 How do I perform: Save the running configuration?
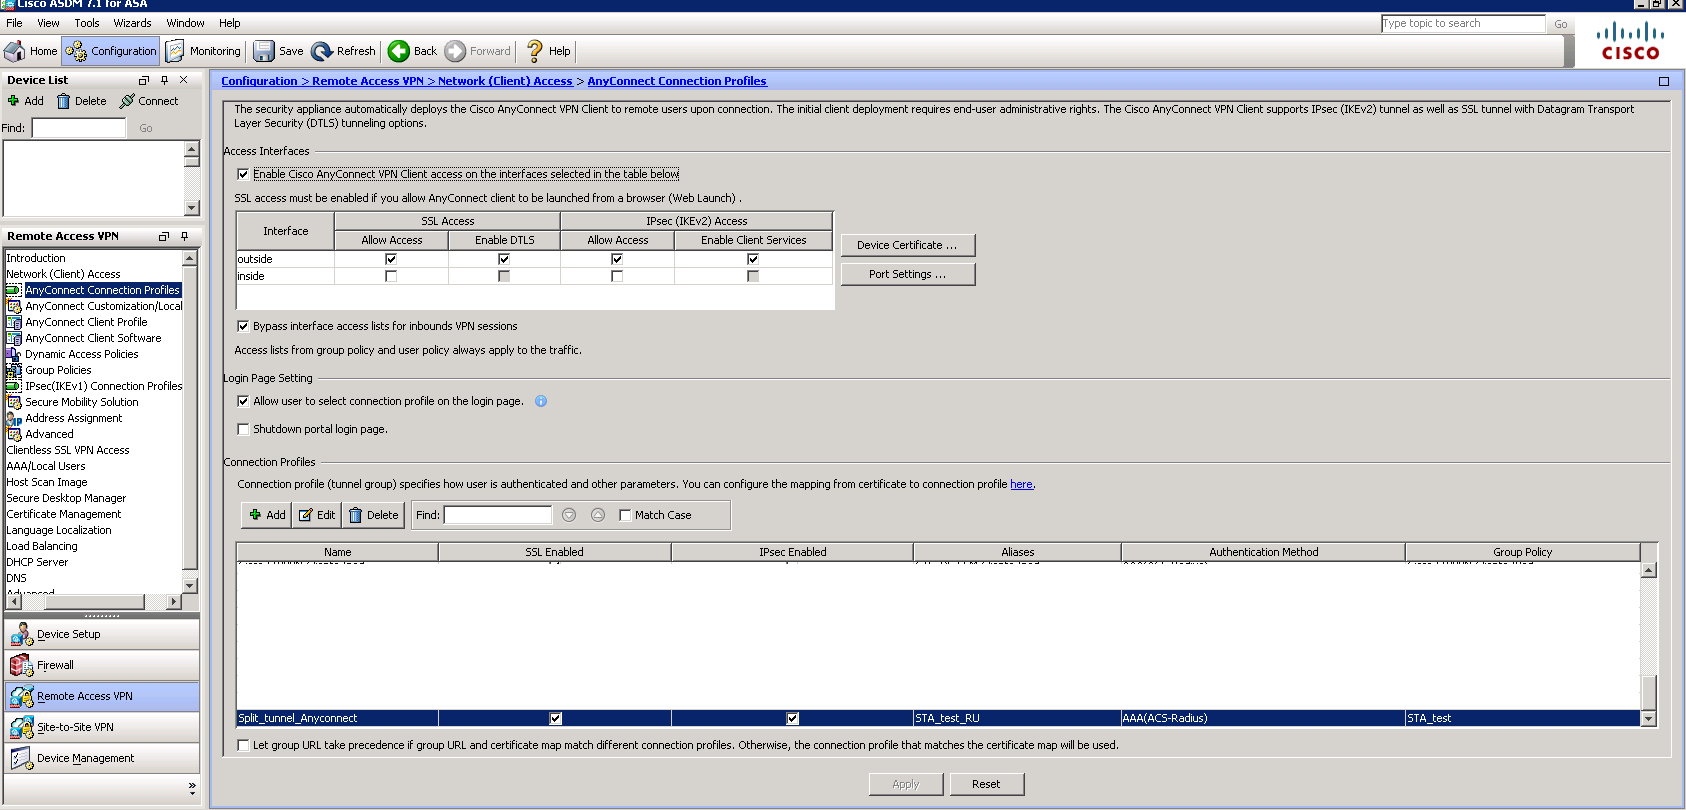279,51
